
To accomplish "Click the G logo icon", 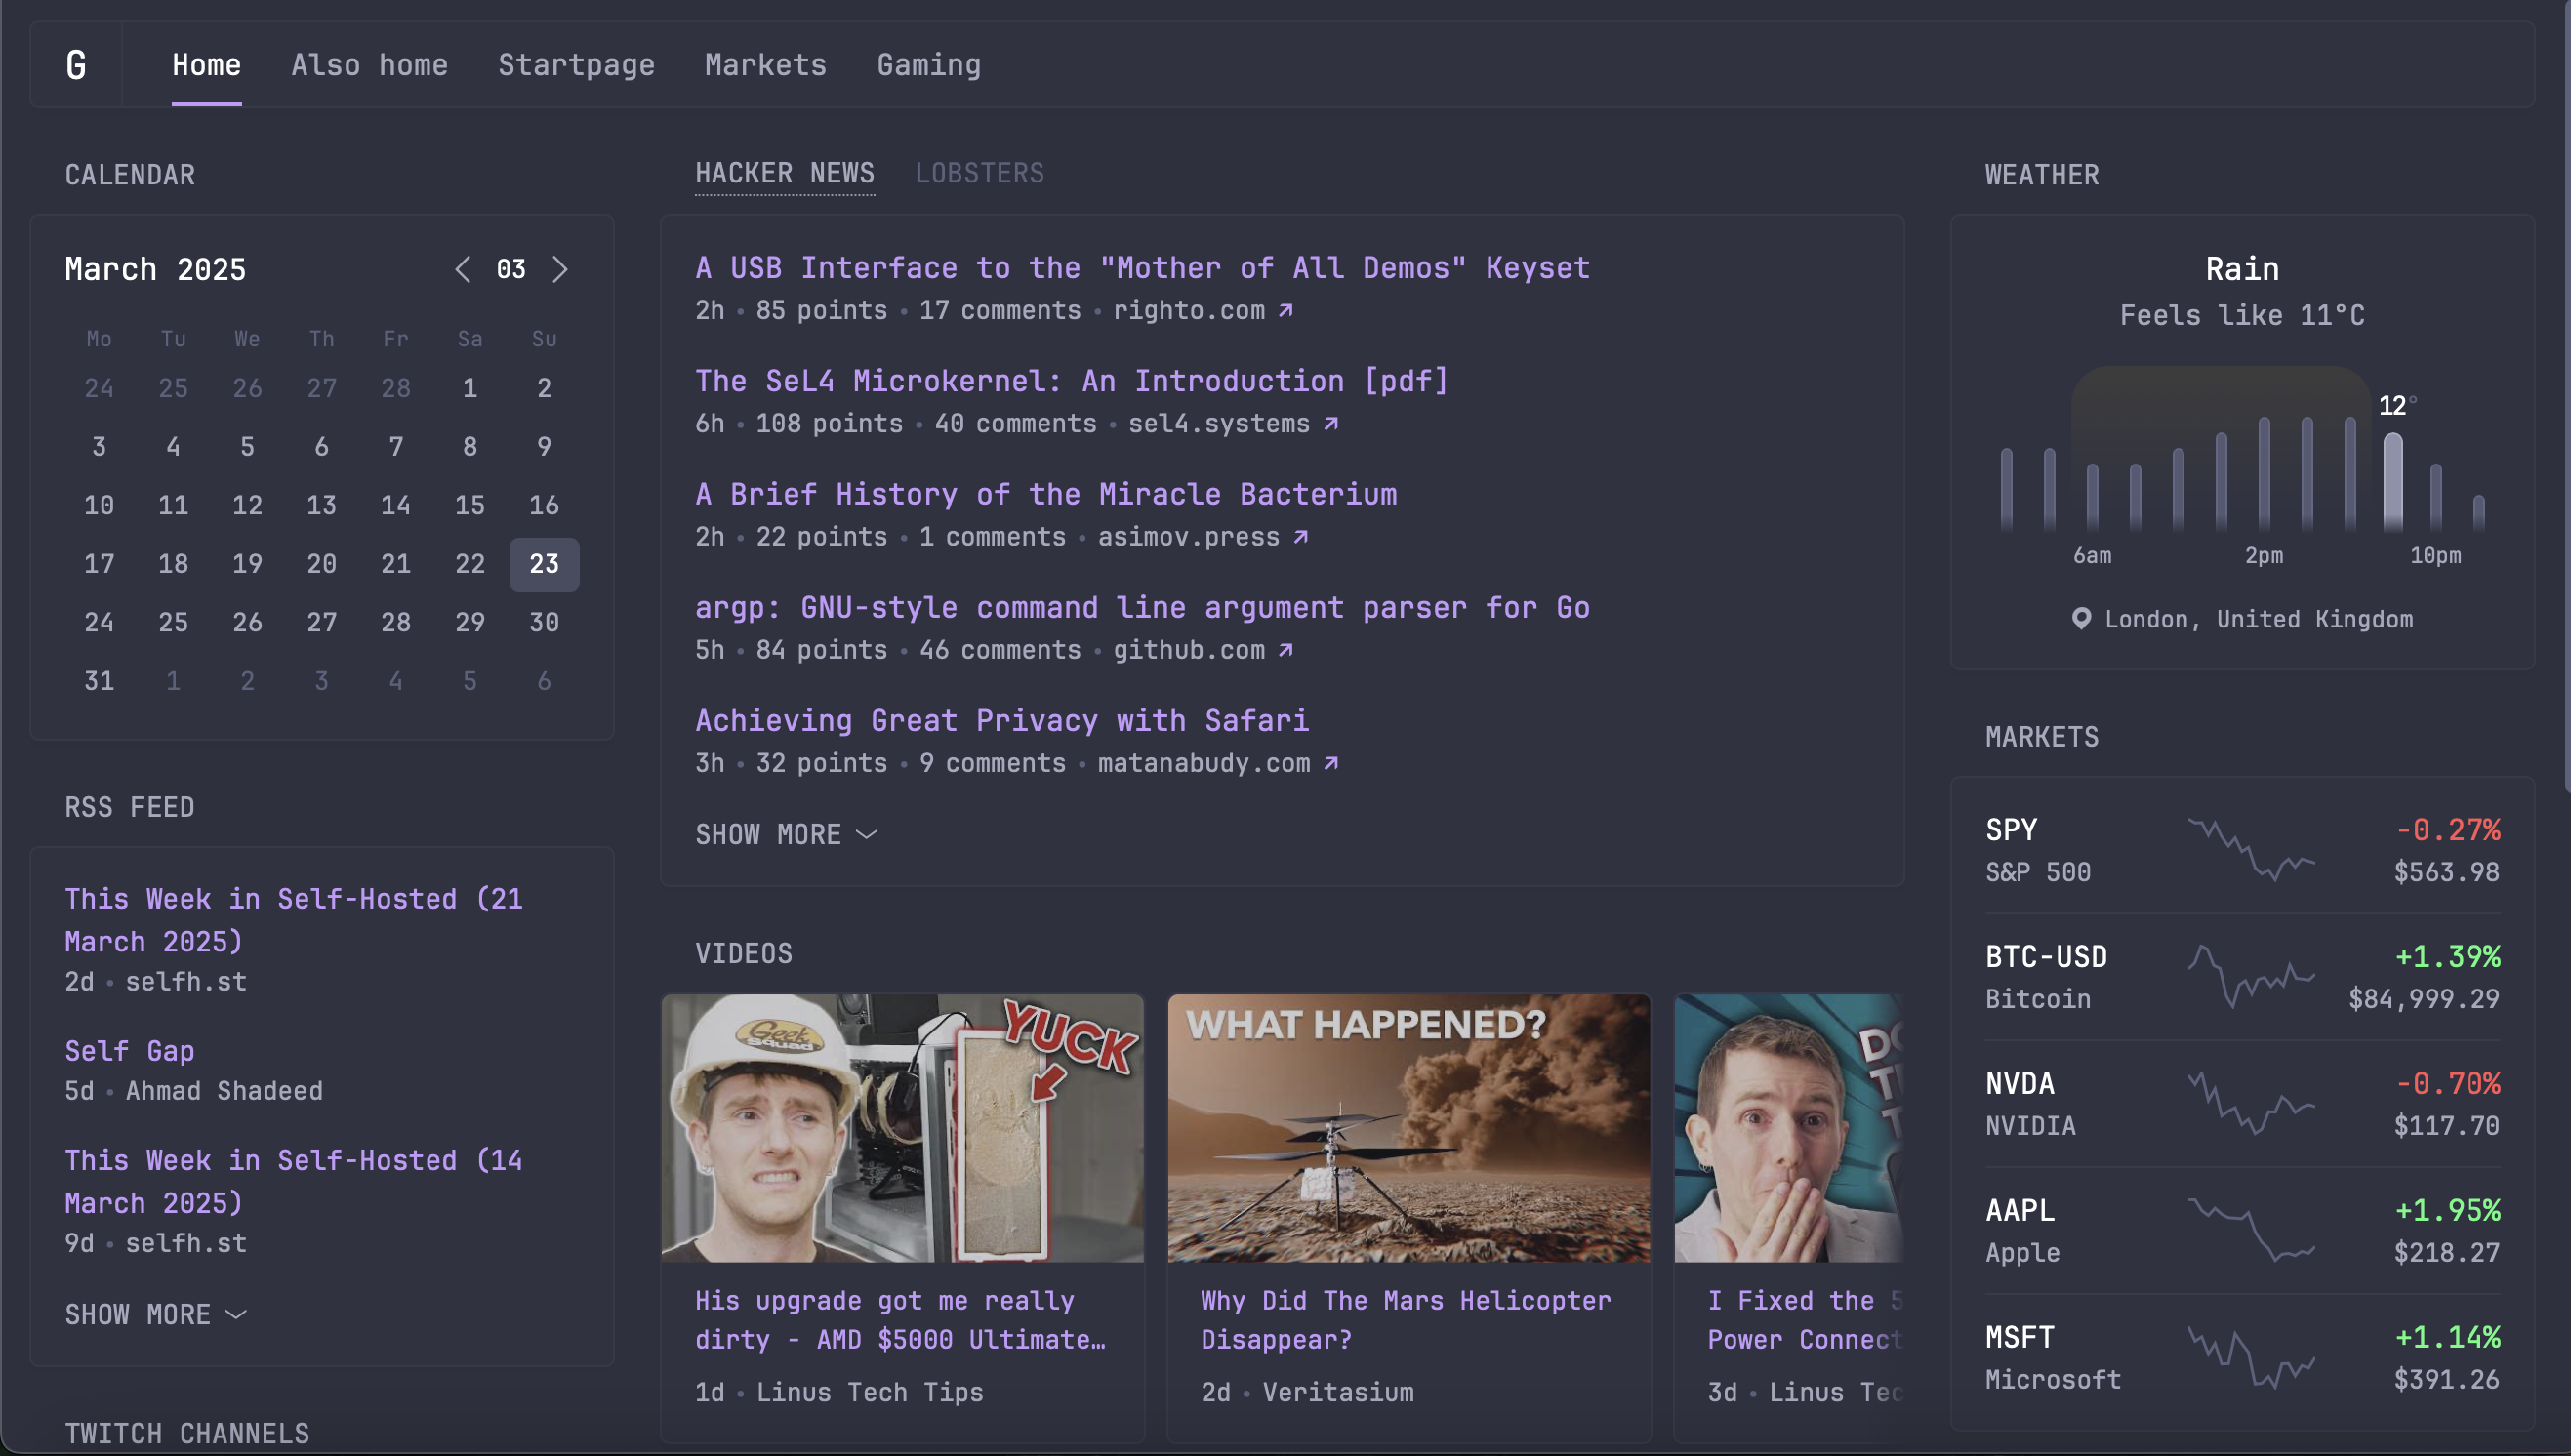I will tap(76, 64).
